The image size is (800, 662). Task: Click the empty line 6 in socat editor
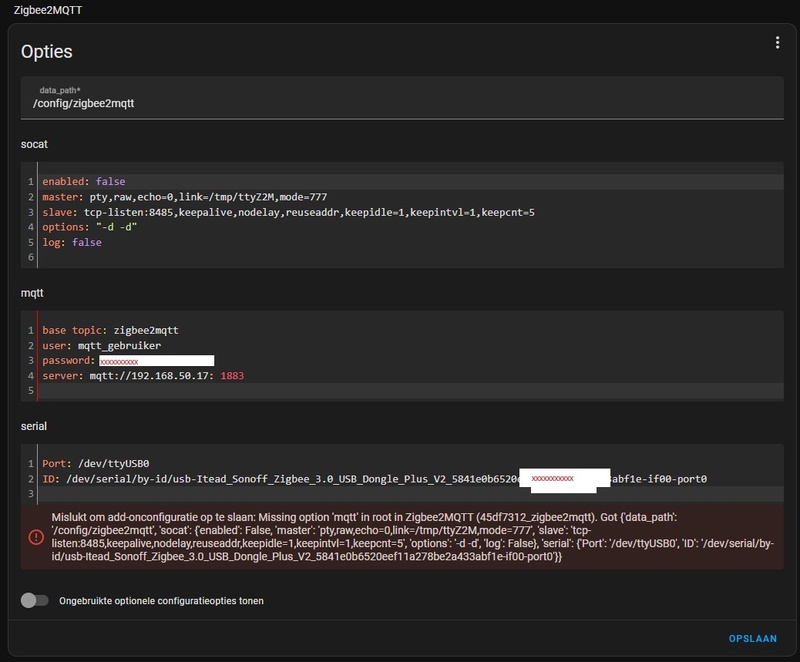(x=412, y=257)
